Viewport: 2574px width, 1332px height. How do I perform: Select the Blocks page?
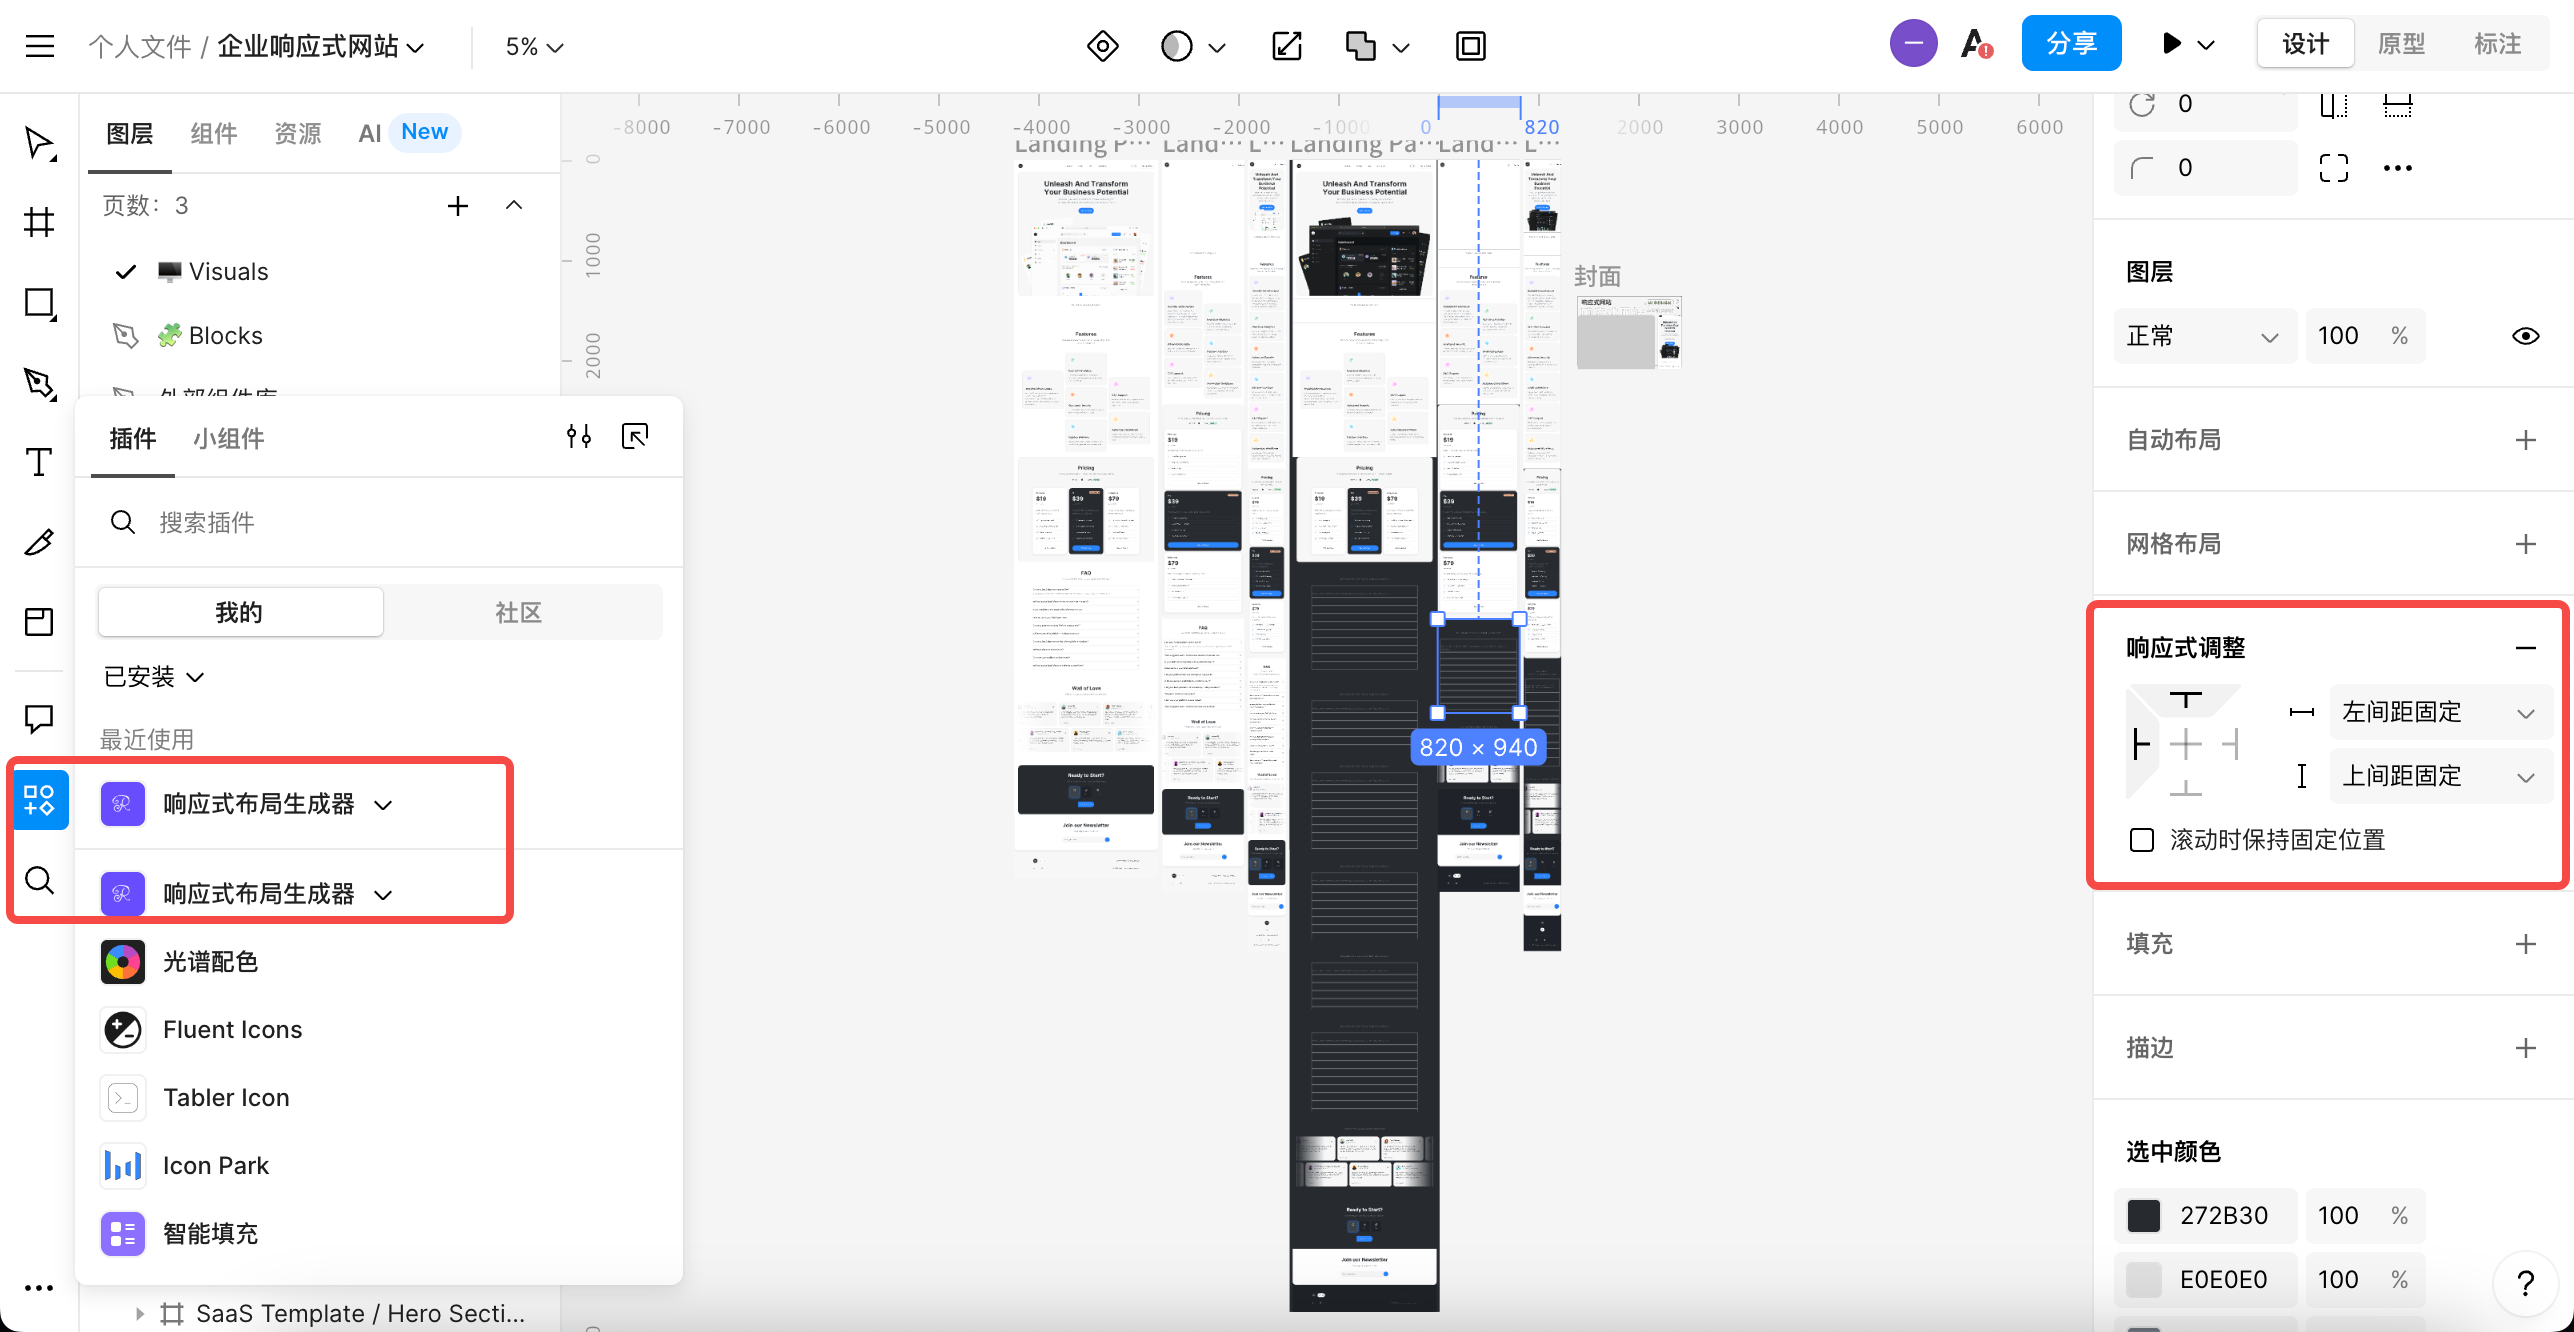point(210,336)
